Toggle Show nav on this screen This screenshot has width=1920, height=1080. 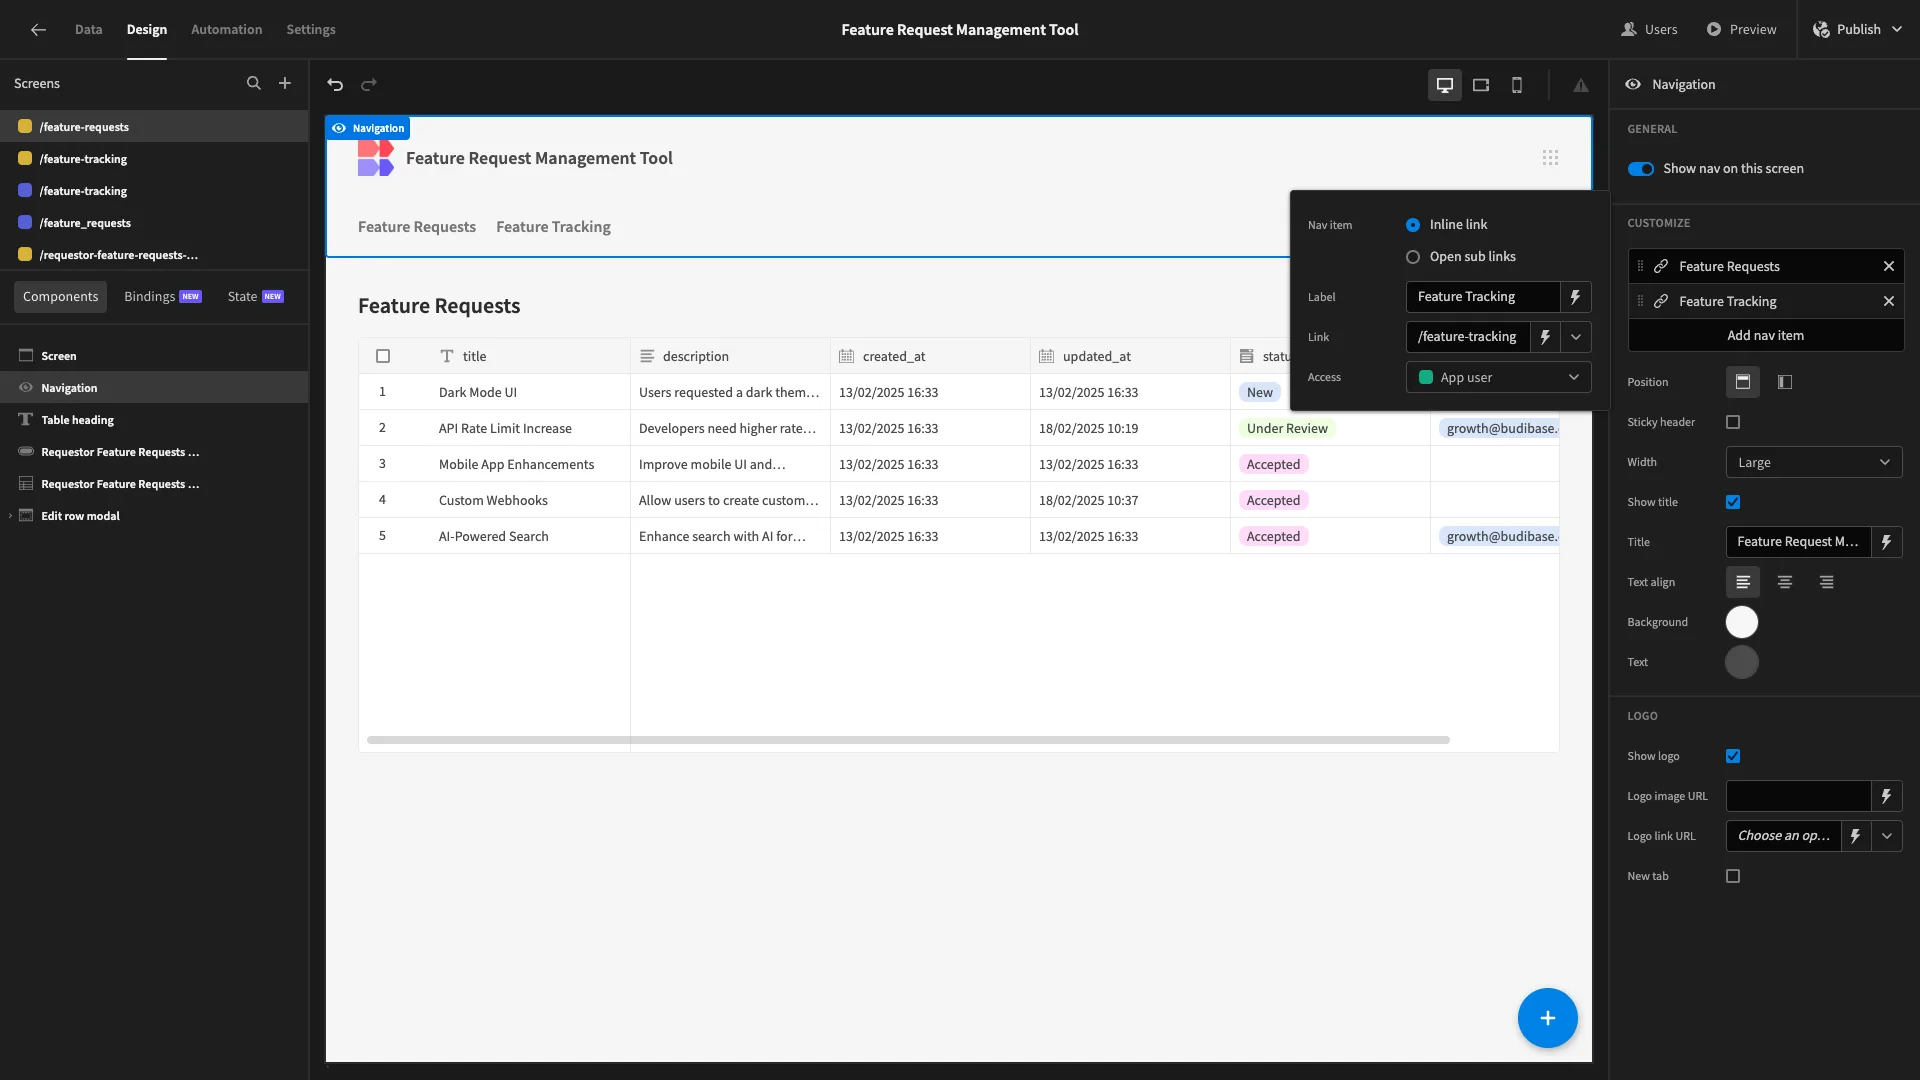[x=1641, y=169]
